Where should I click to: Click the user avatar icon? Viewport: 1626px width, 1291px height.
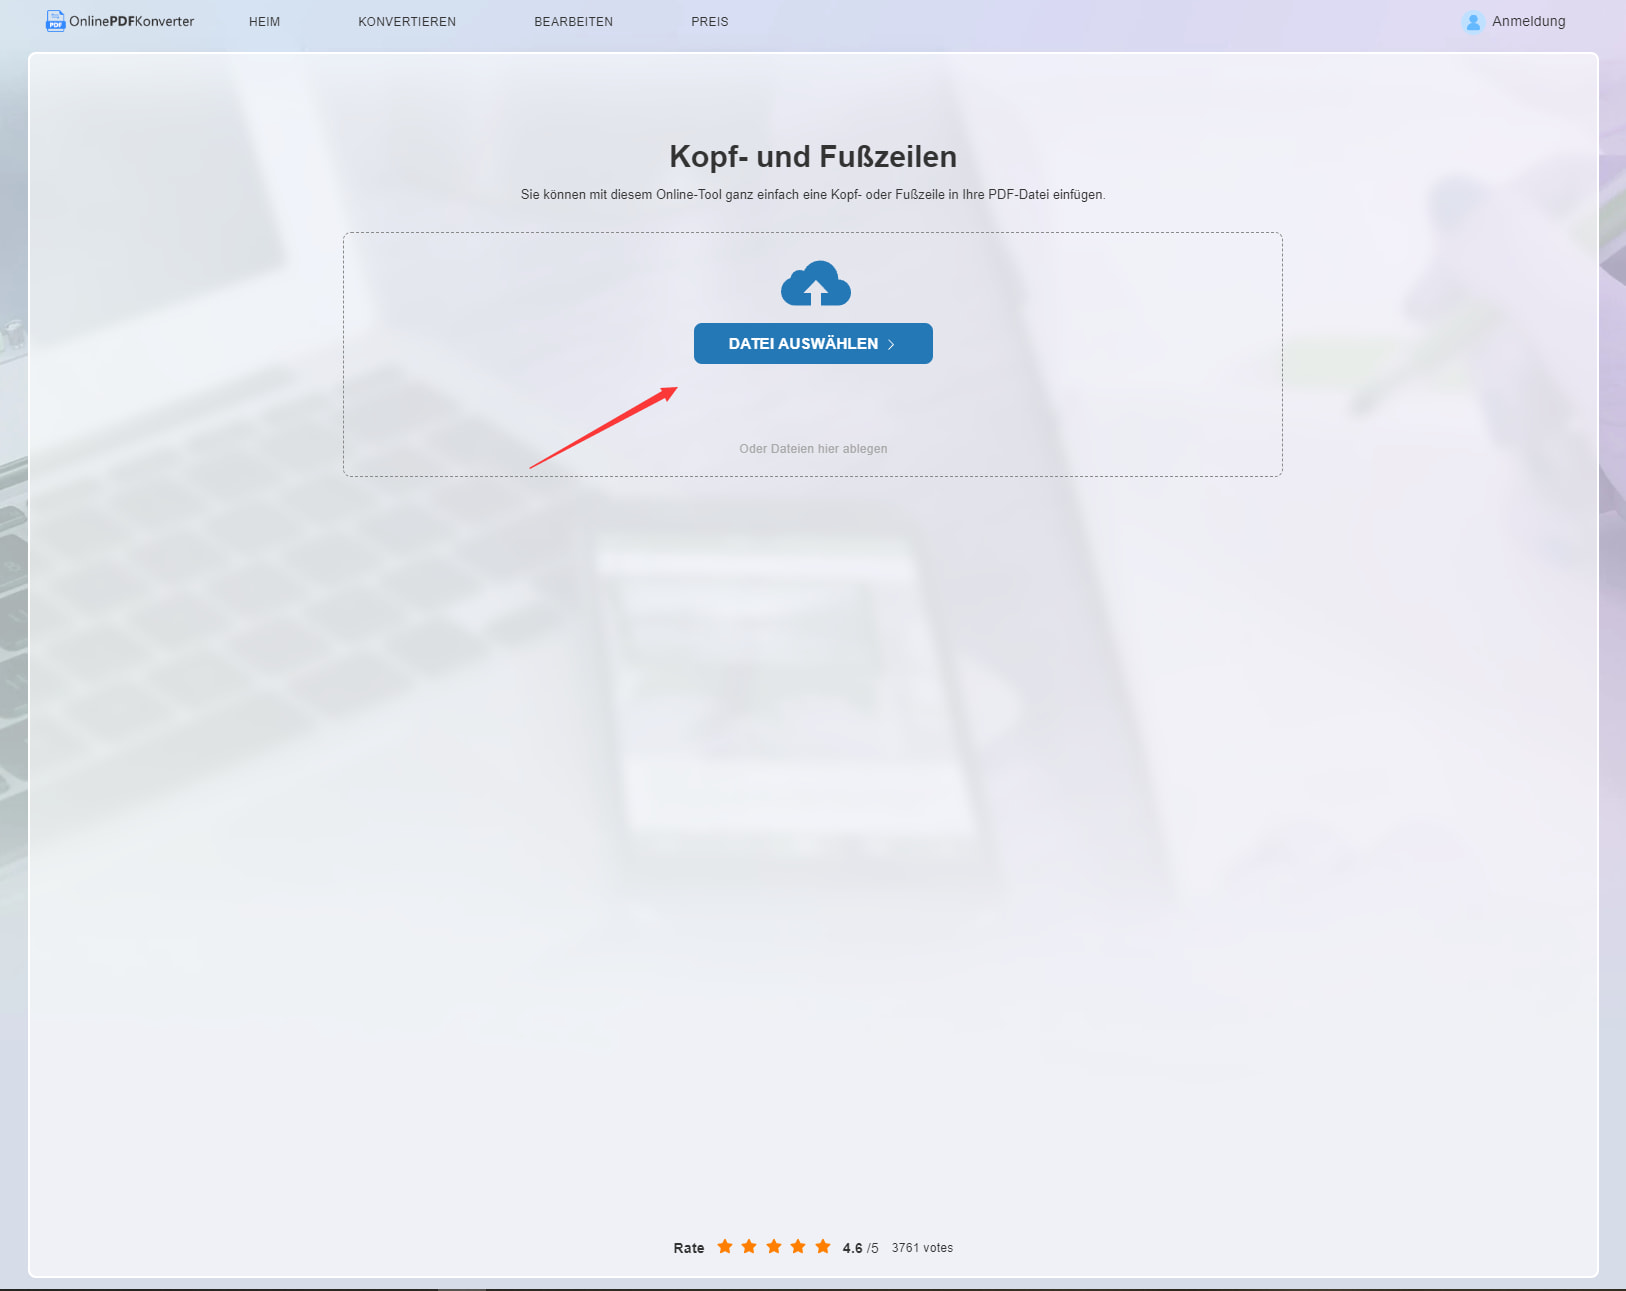tap(1472, 22)
